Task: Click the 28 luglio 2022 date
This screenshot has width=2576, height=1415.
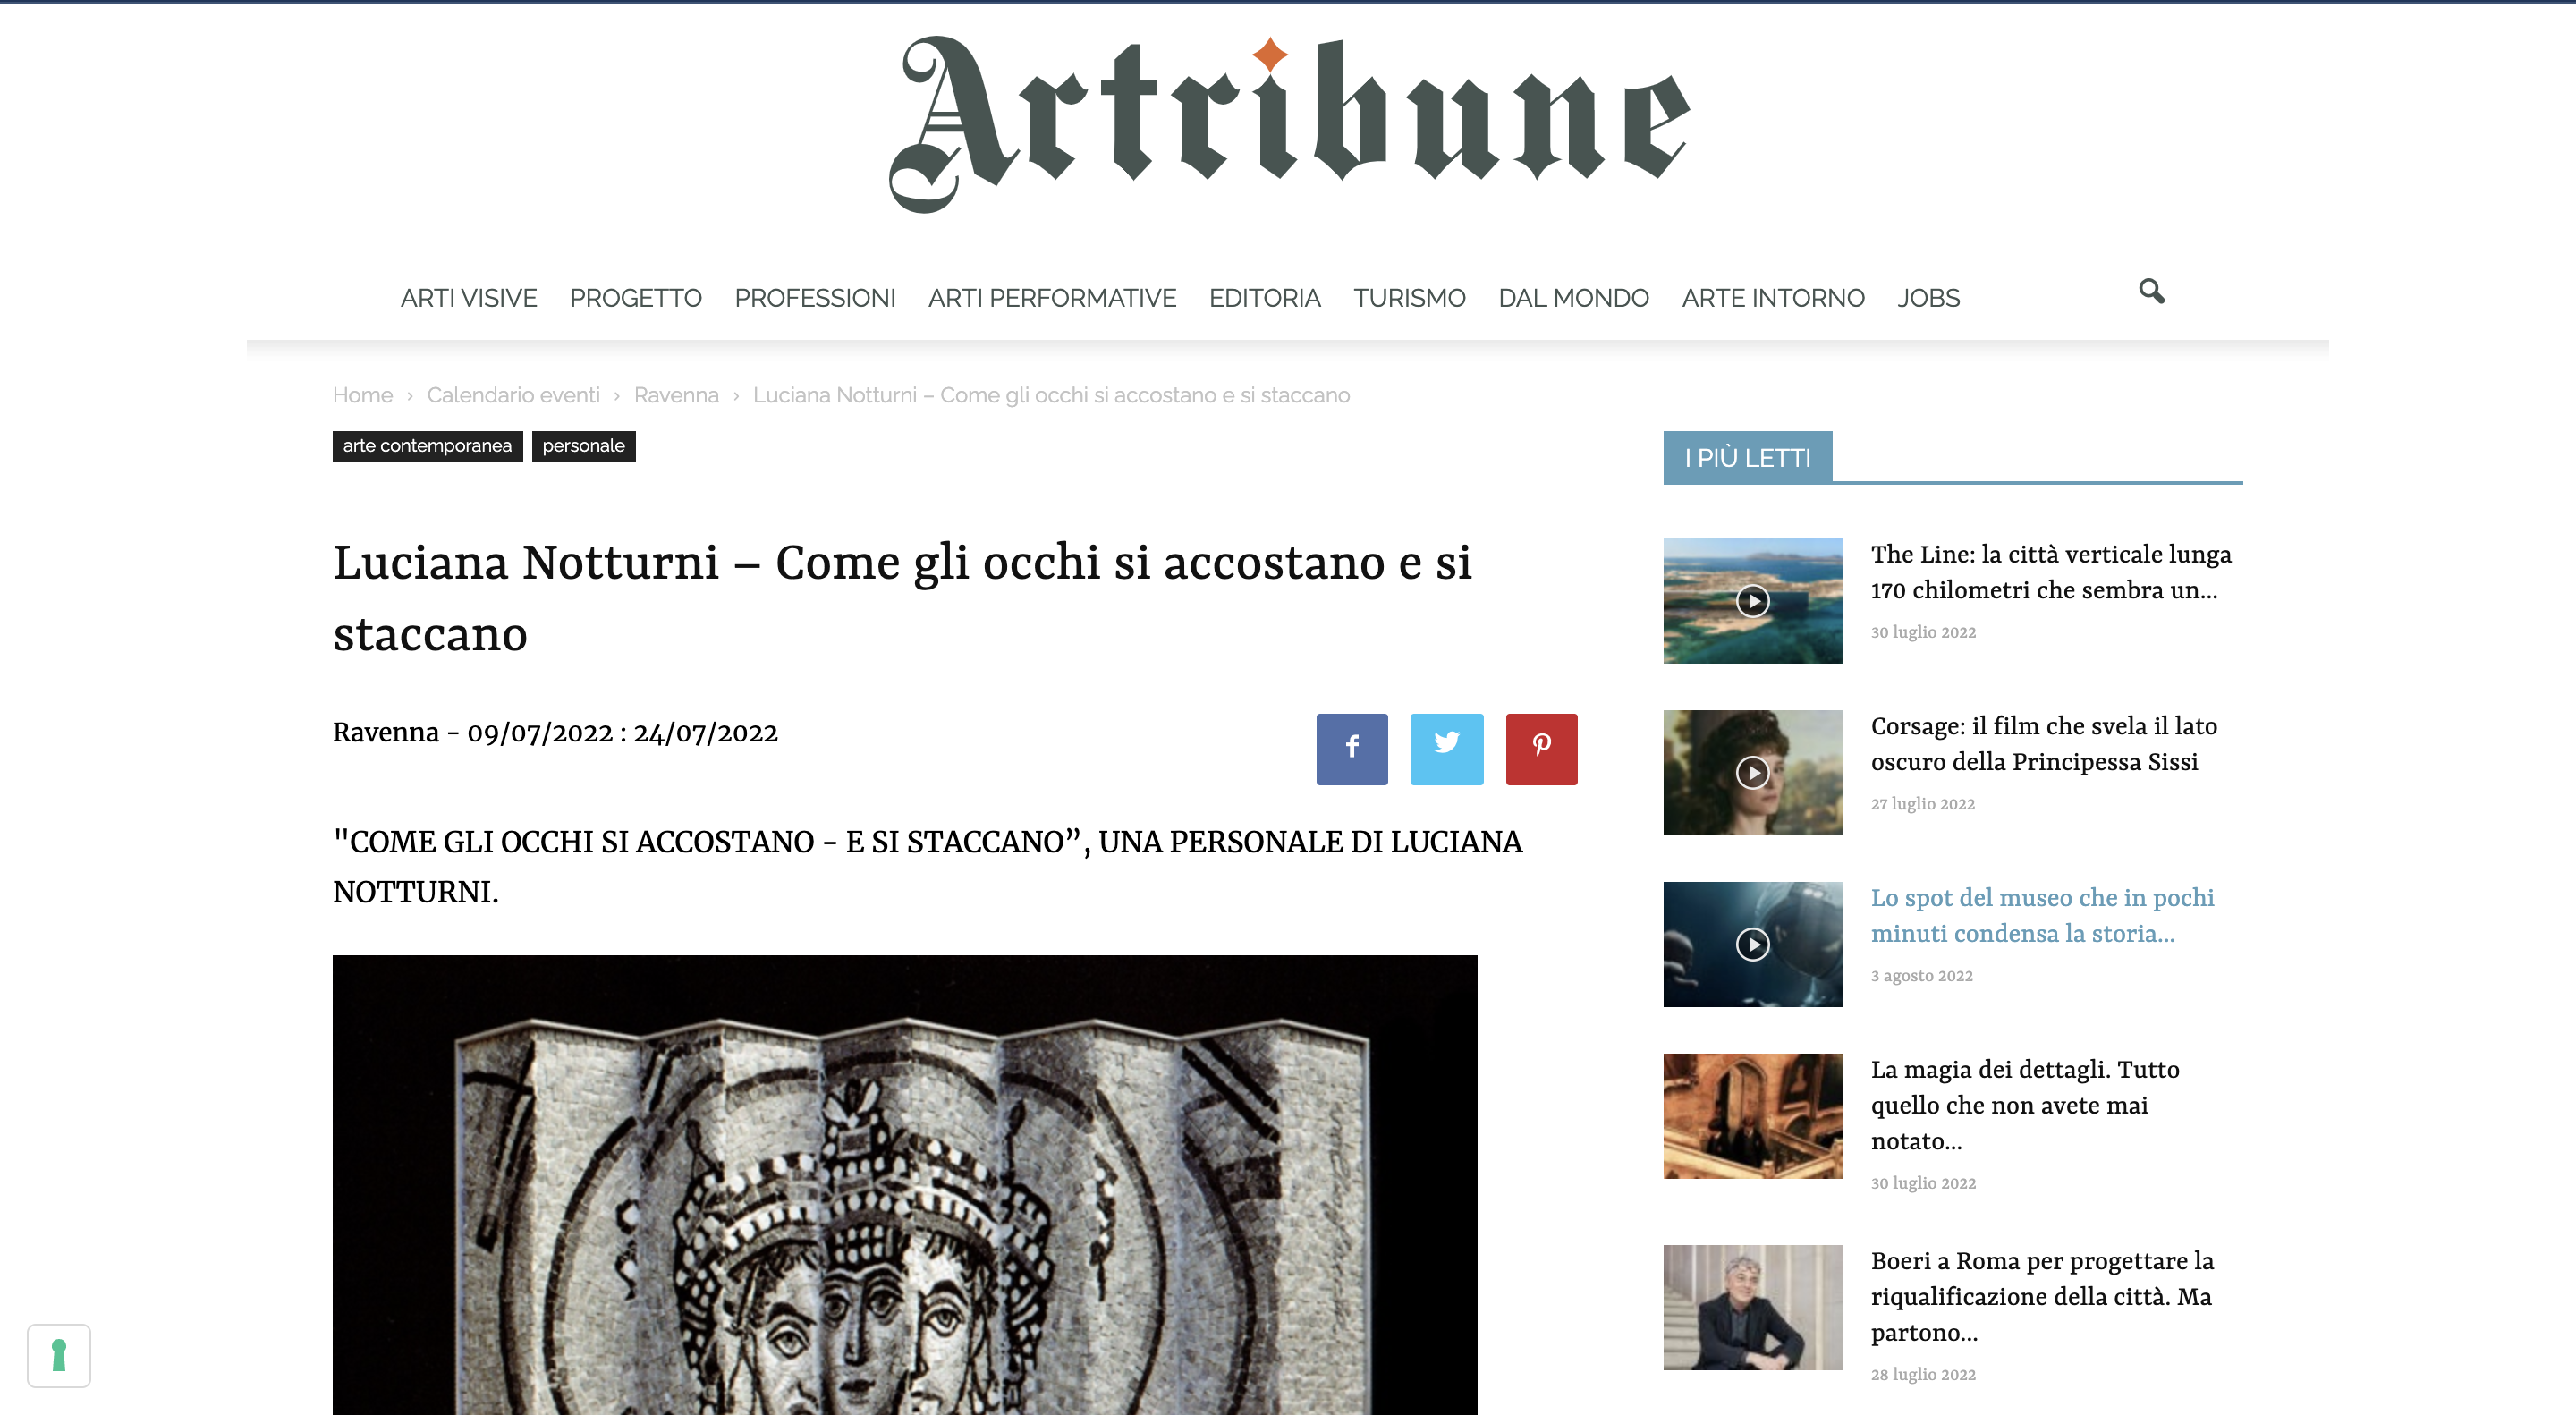Action: point(1923,1375)
